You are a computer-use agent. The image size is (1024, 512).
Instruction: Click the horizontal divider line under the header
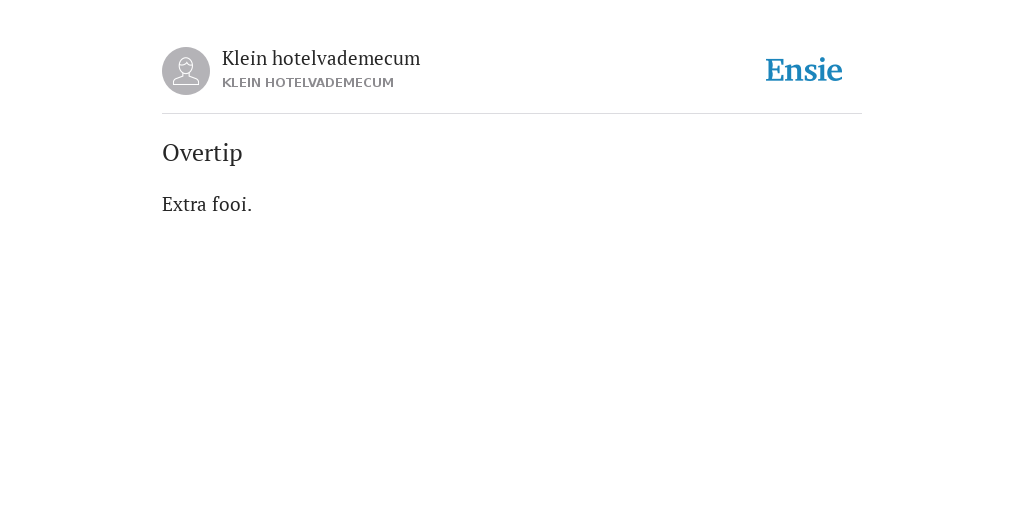click(512, 114)
